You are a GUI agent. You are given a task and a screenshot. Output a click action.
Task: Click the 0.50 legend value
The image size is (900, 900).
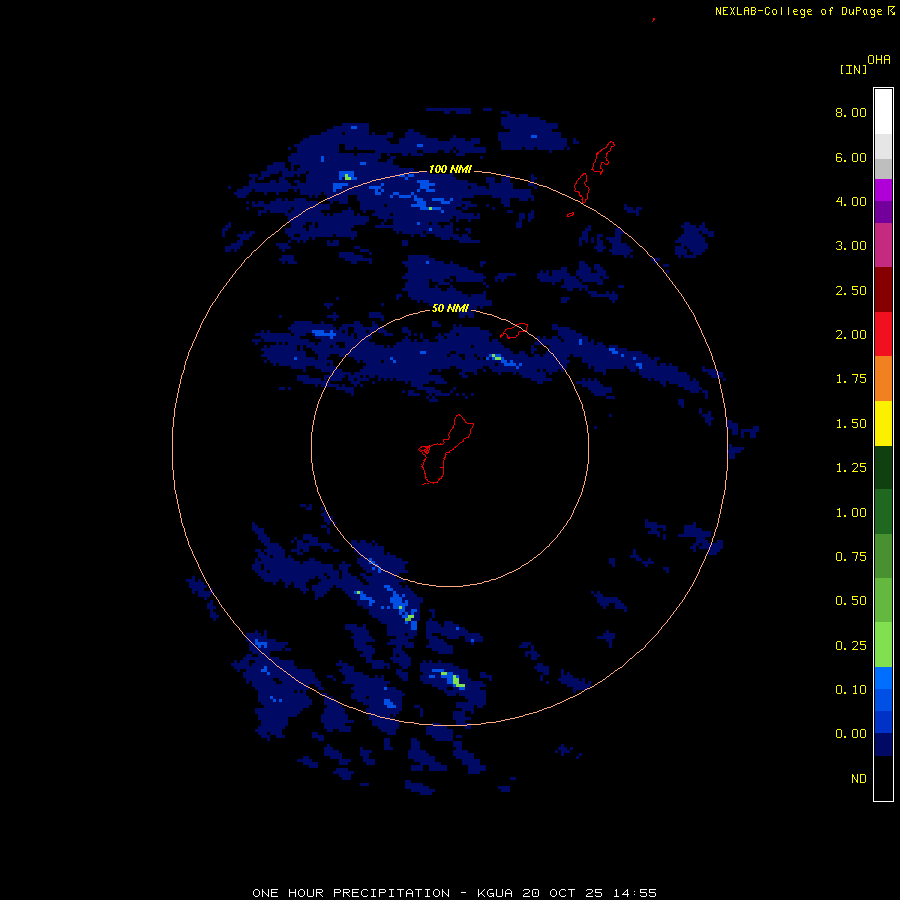coord(851,601)
